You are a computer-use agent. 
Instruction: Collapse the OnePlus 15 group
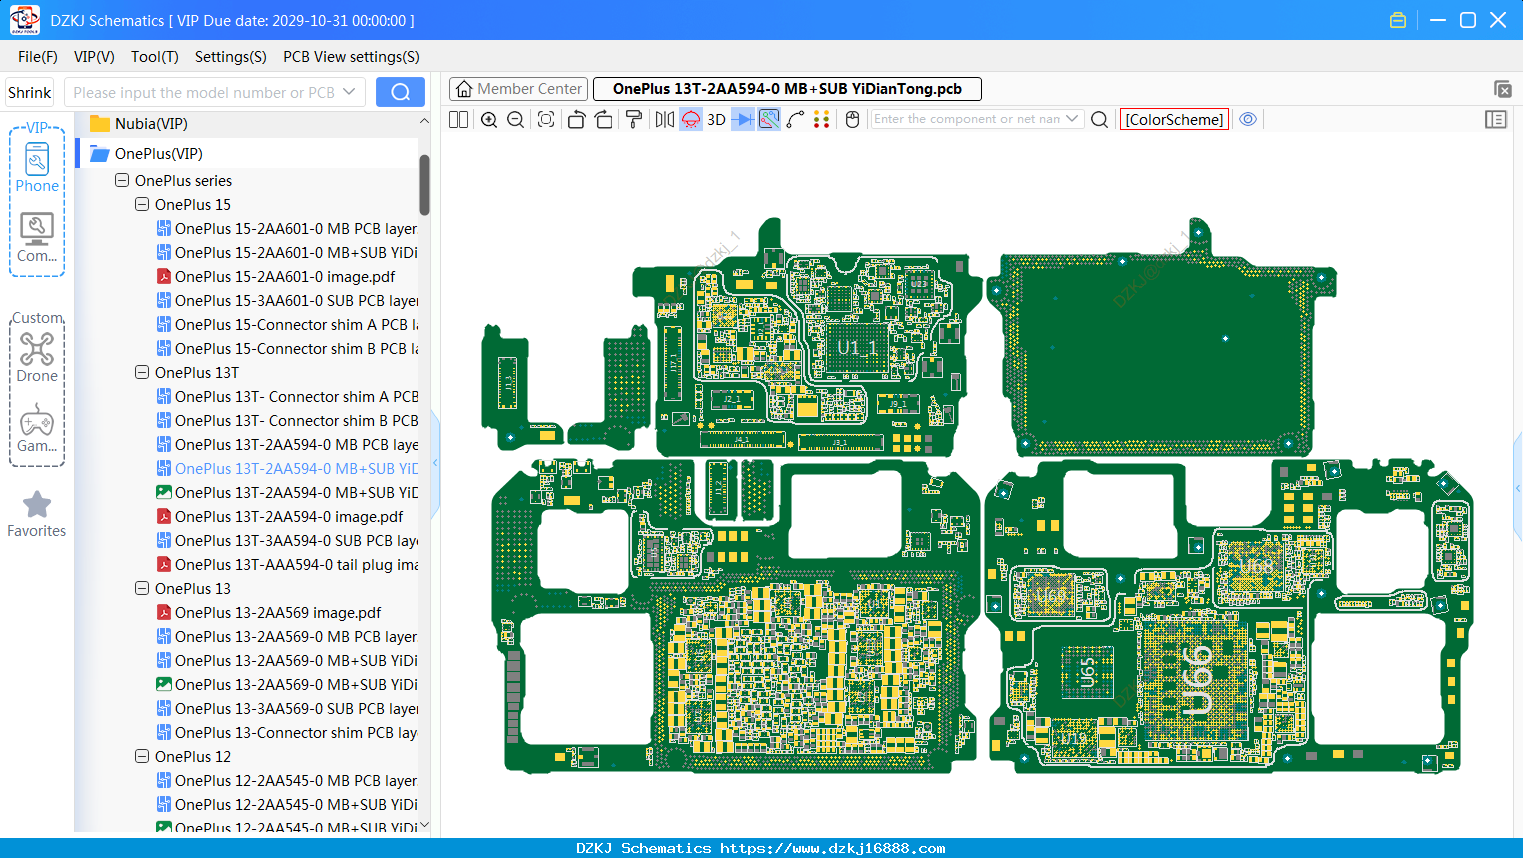click(x=142, y=205)
